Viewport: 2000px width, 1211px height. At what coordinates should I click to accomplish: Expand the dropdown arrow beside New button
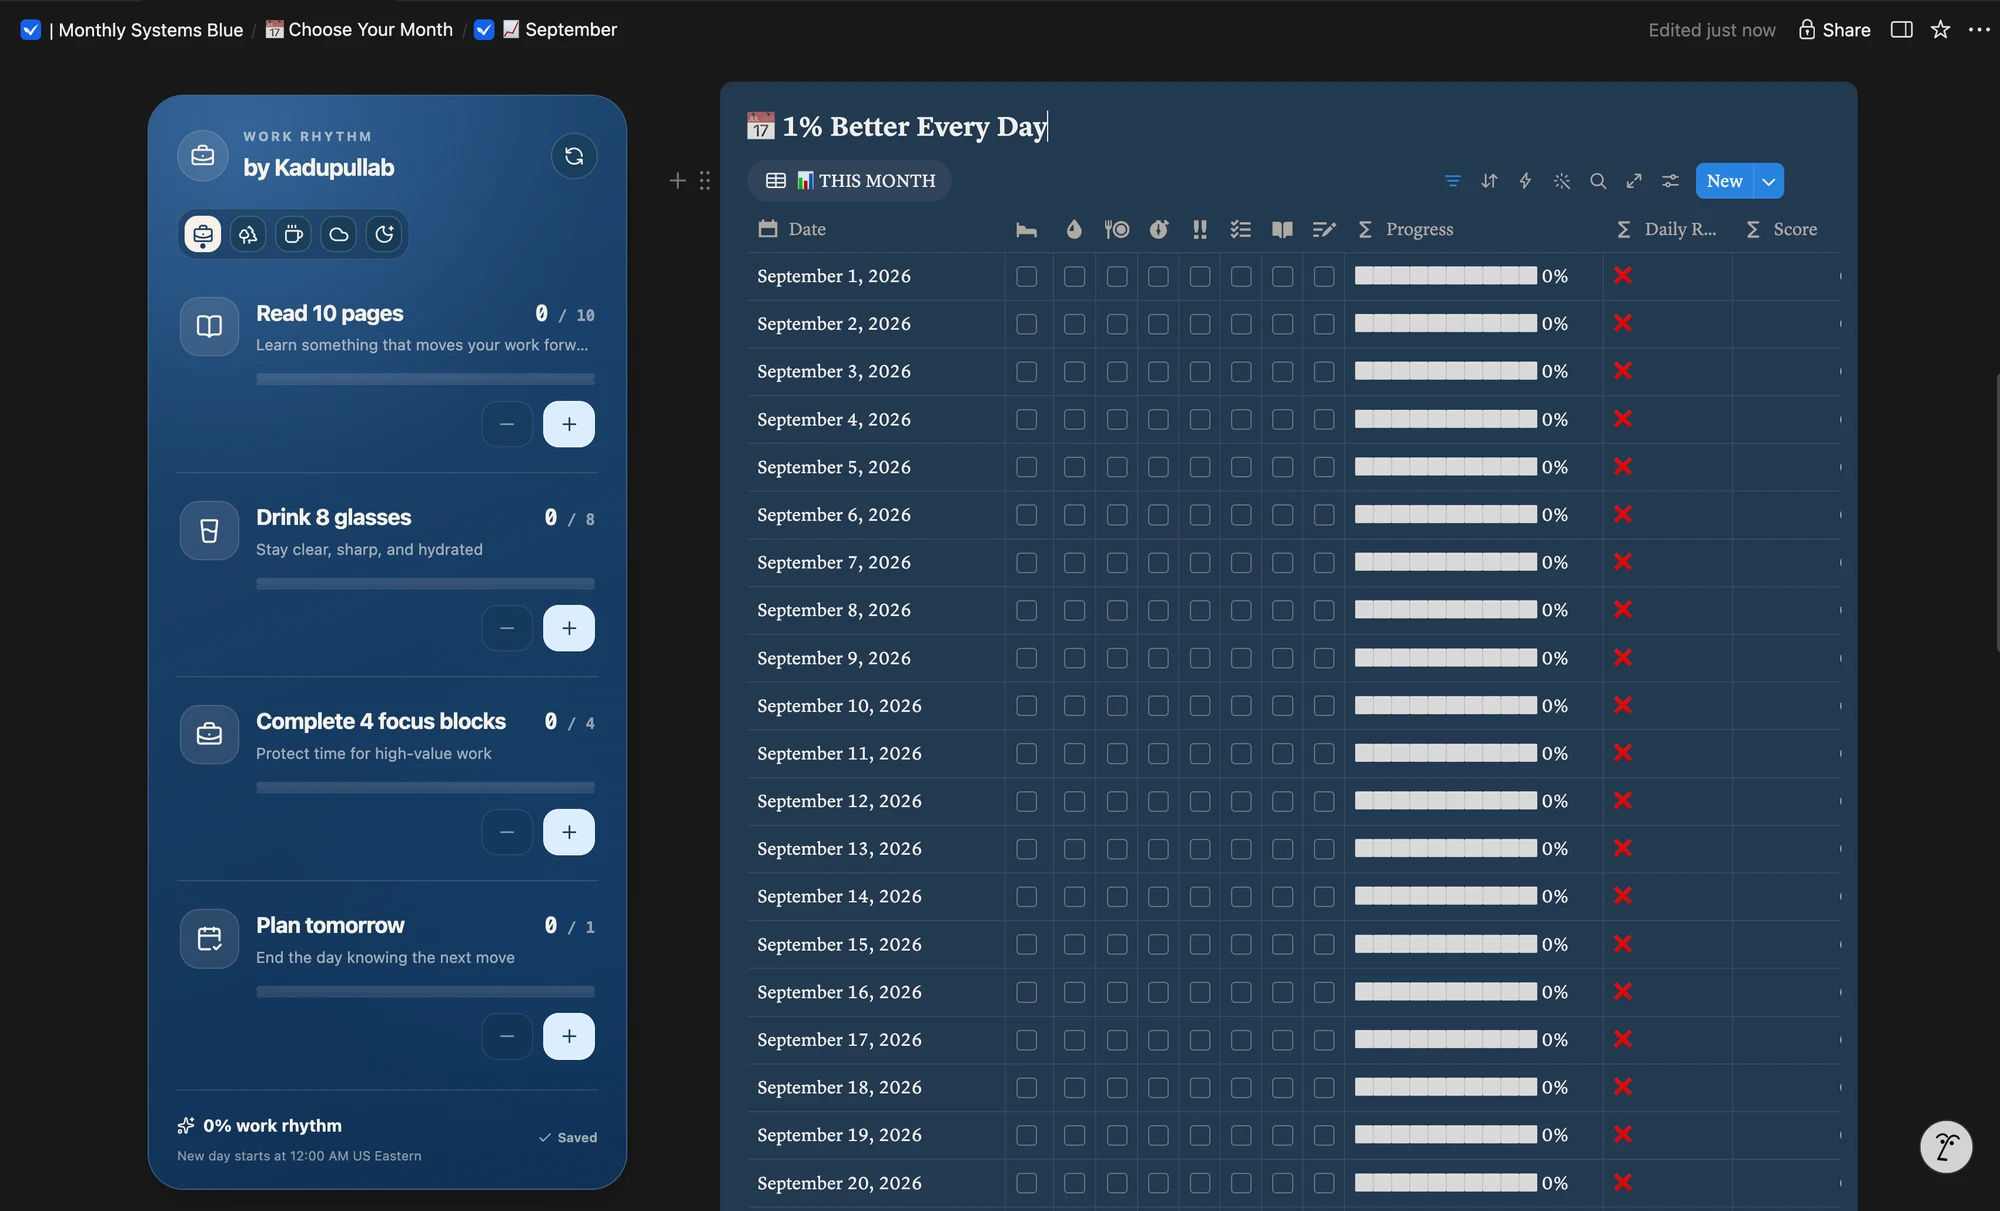click(1769, 181)
